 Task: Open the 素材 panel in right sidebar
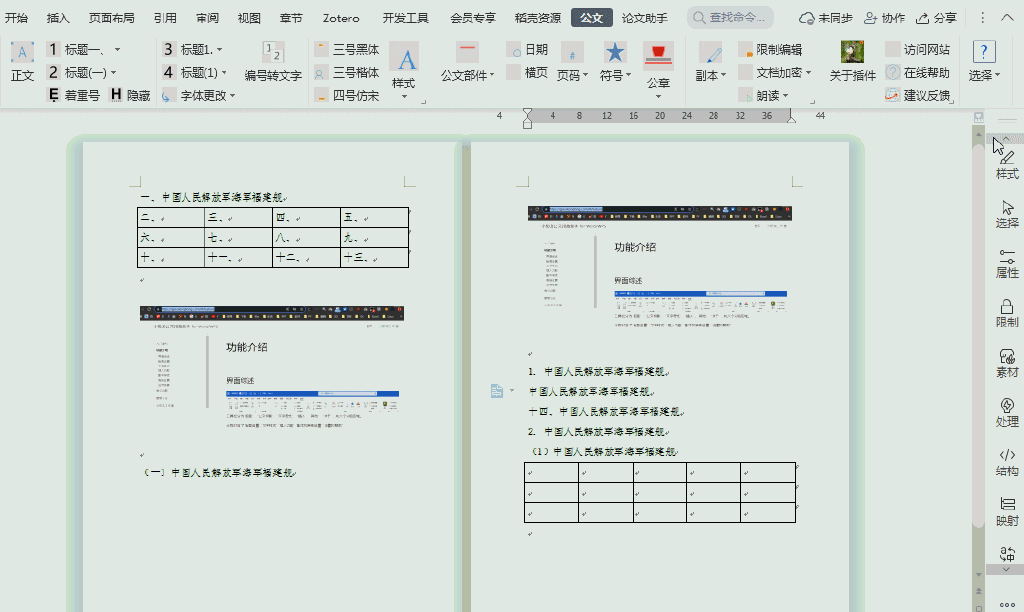tap(1007, 363)
